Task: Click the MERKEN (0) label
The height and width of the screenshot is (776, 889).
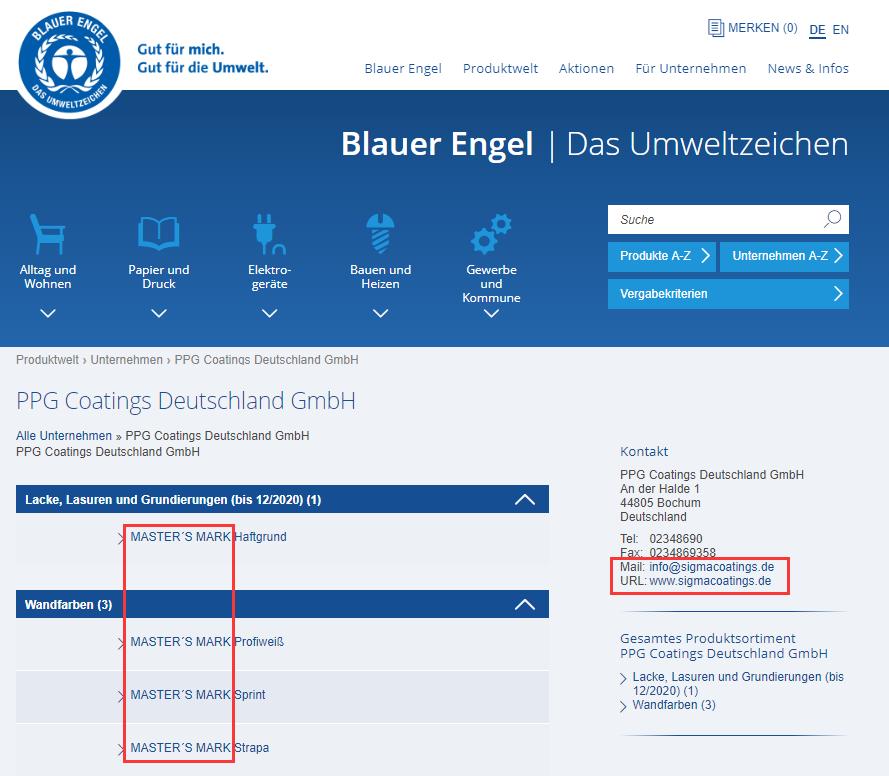Action: coord(763,28)
